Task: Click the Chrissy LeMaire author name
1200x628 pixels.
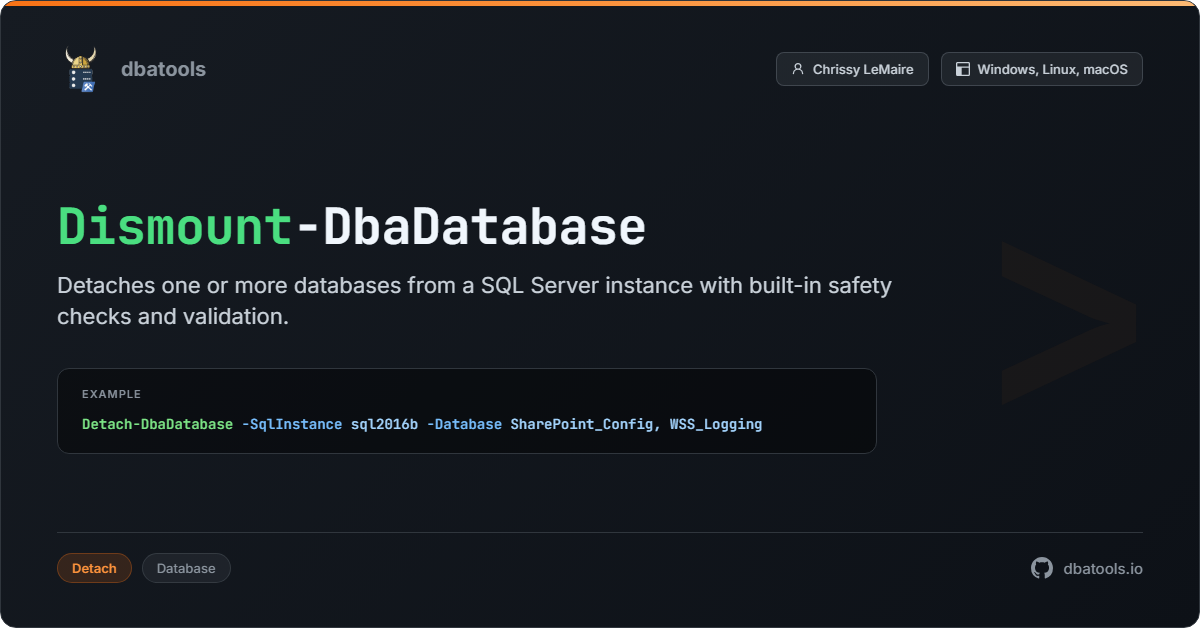Action: point(862,69)
